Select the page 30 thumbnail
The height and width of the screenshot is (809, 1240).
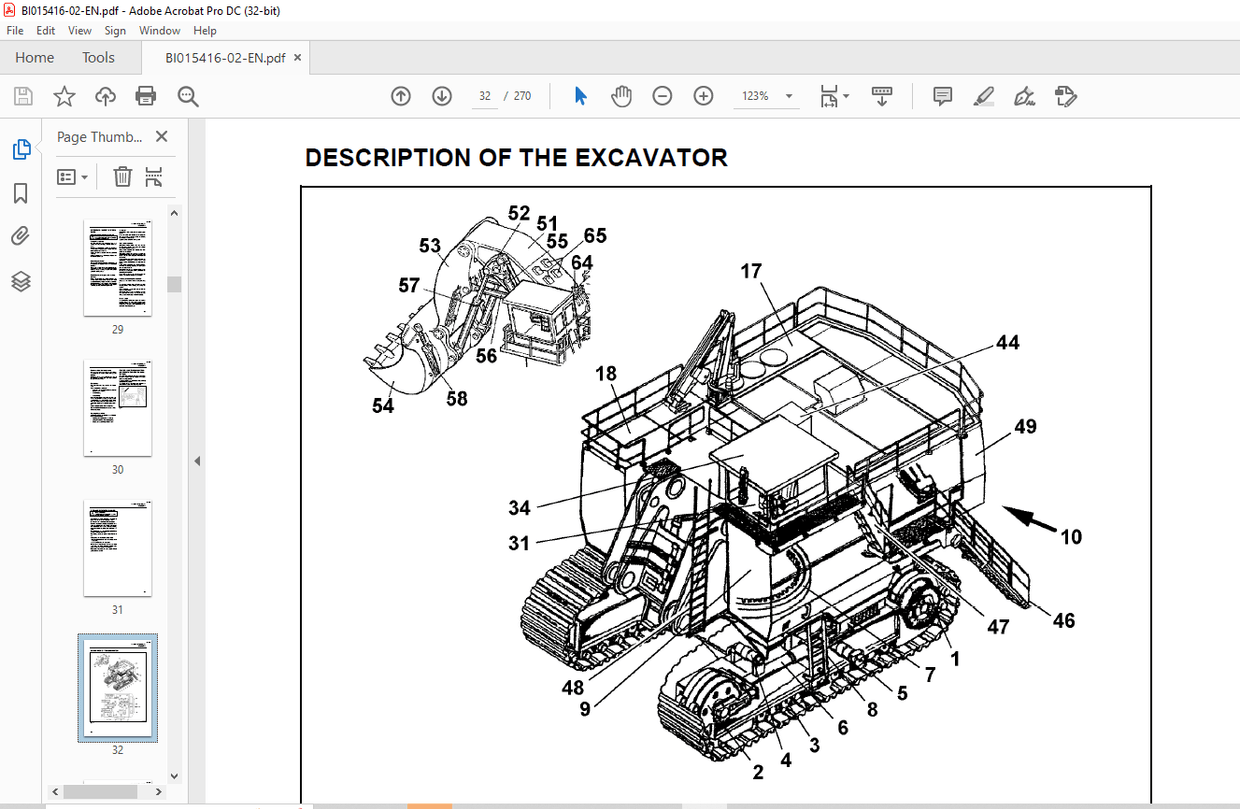[x=118, y=407]
